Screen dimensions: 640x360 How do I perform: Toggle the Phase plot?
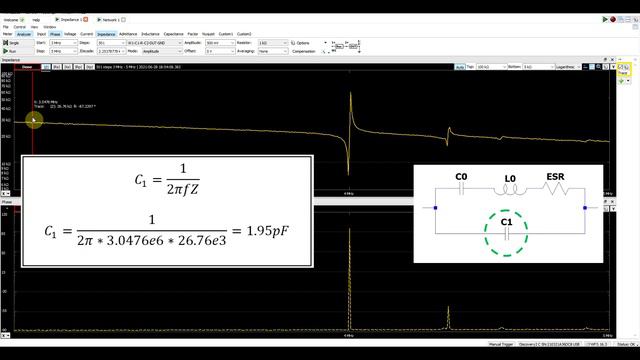click(55, 34)
